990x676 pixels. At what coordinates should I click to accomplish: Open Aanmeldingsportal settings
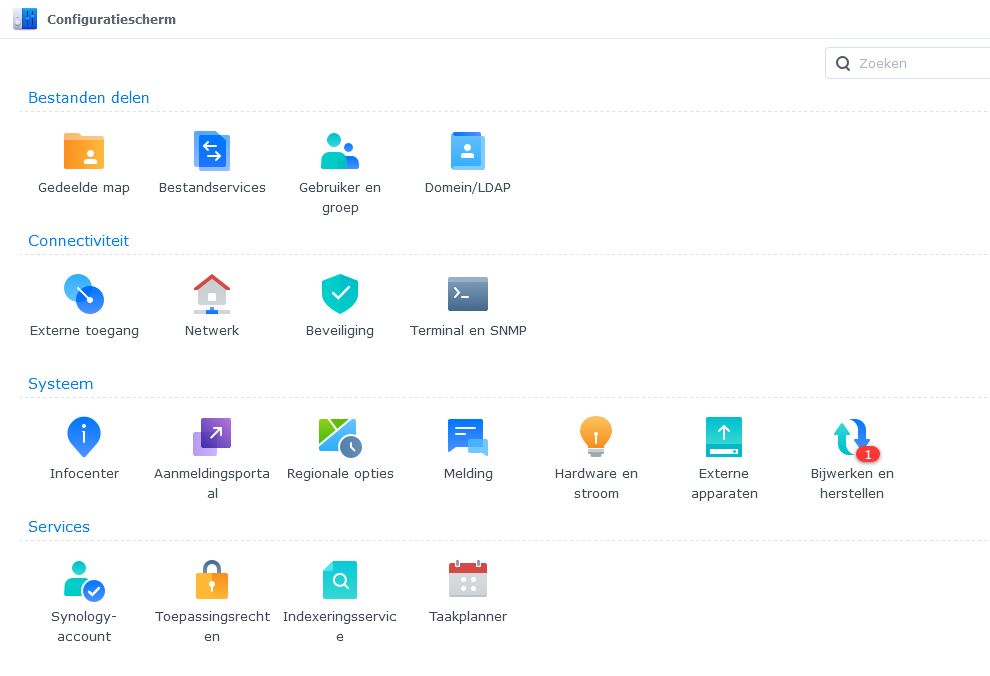click(212, 438)
